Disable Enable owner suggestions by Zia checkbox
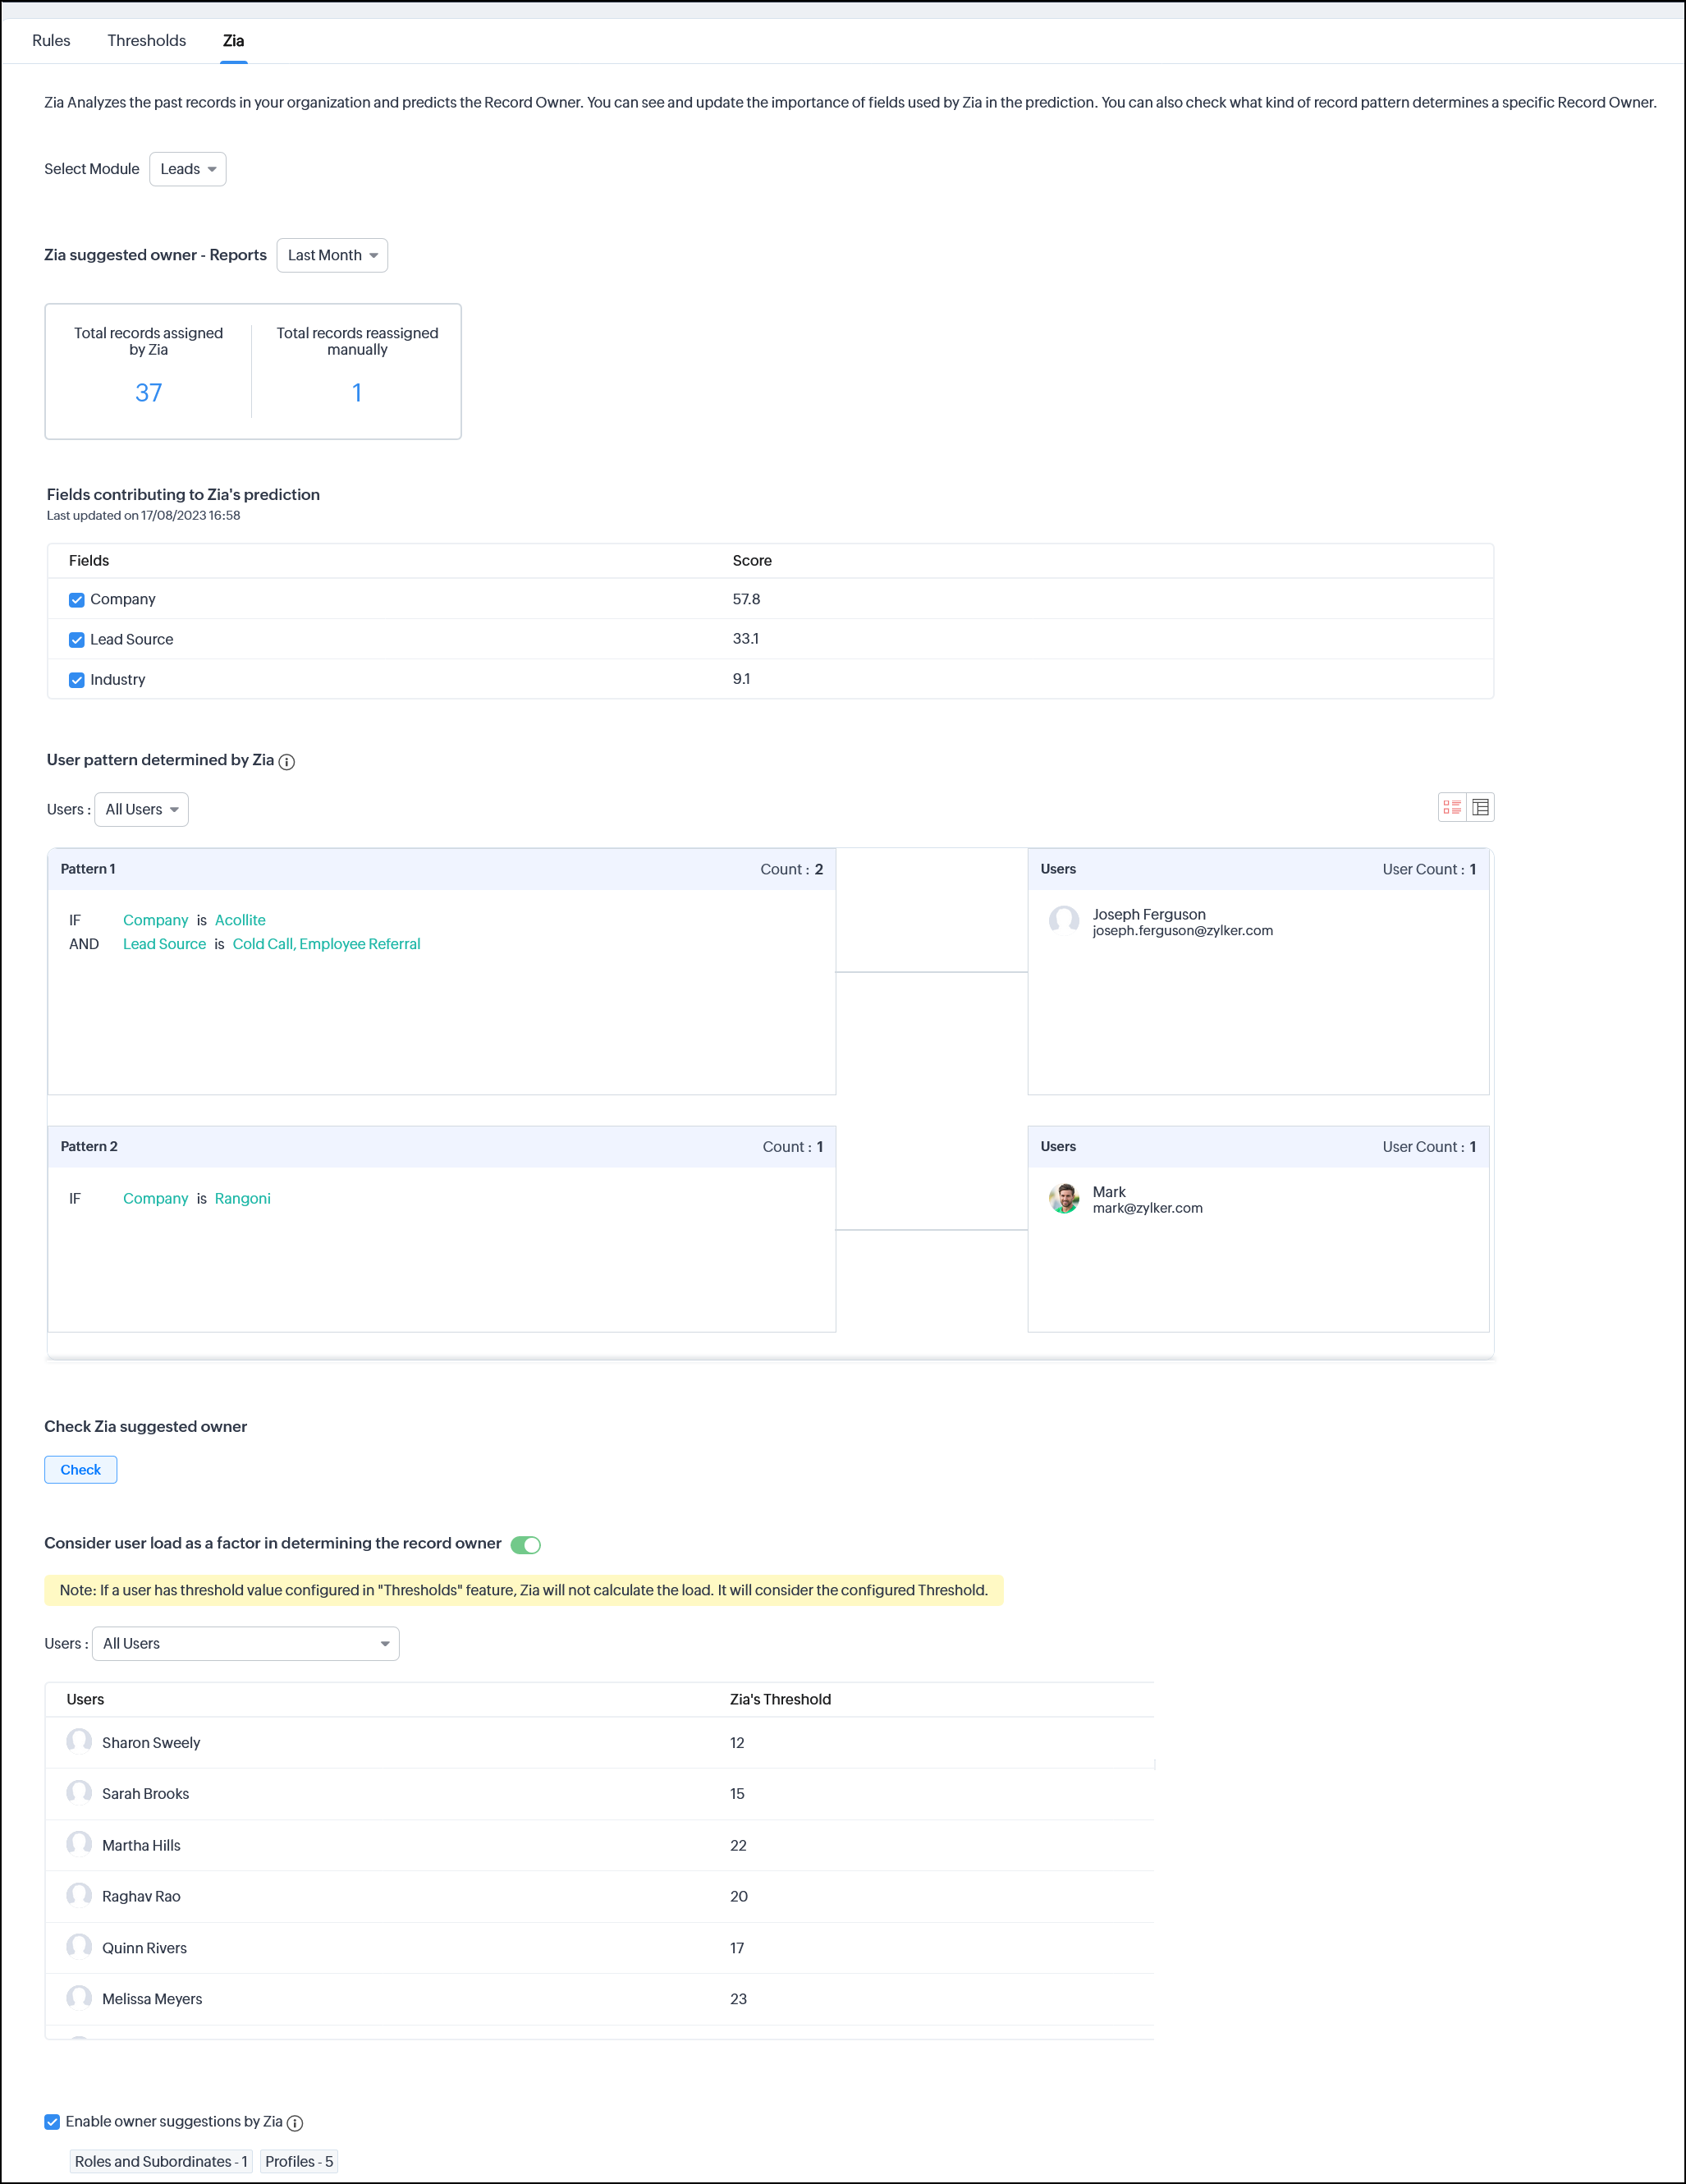The width and height of the screenshot is (1686, 2184). [52, 2122]
